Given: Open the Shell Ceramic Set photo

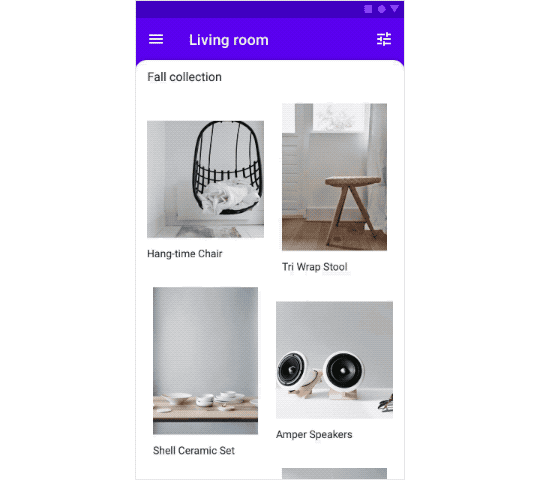Looking at the screenshot, I should (206, 361).
